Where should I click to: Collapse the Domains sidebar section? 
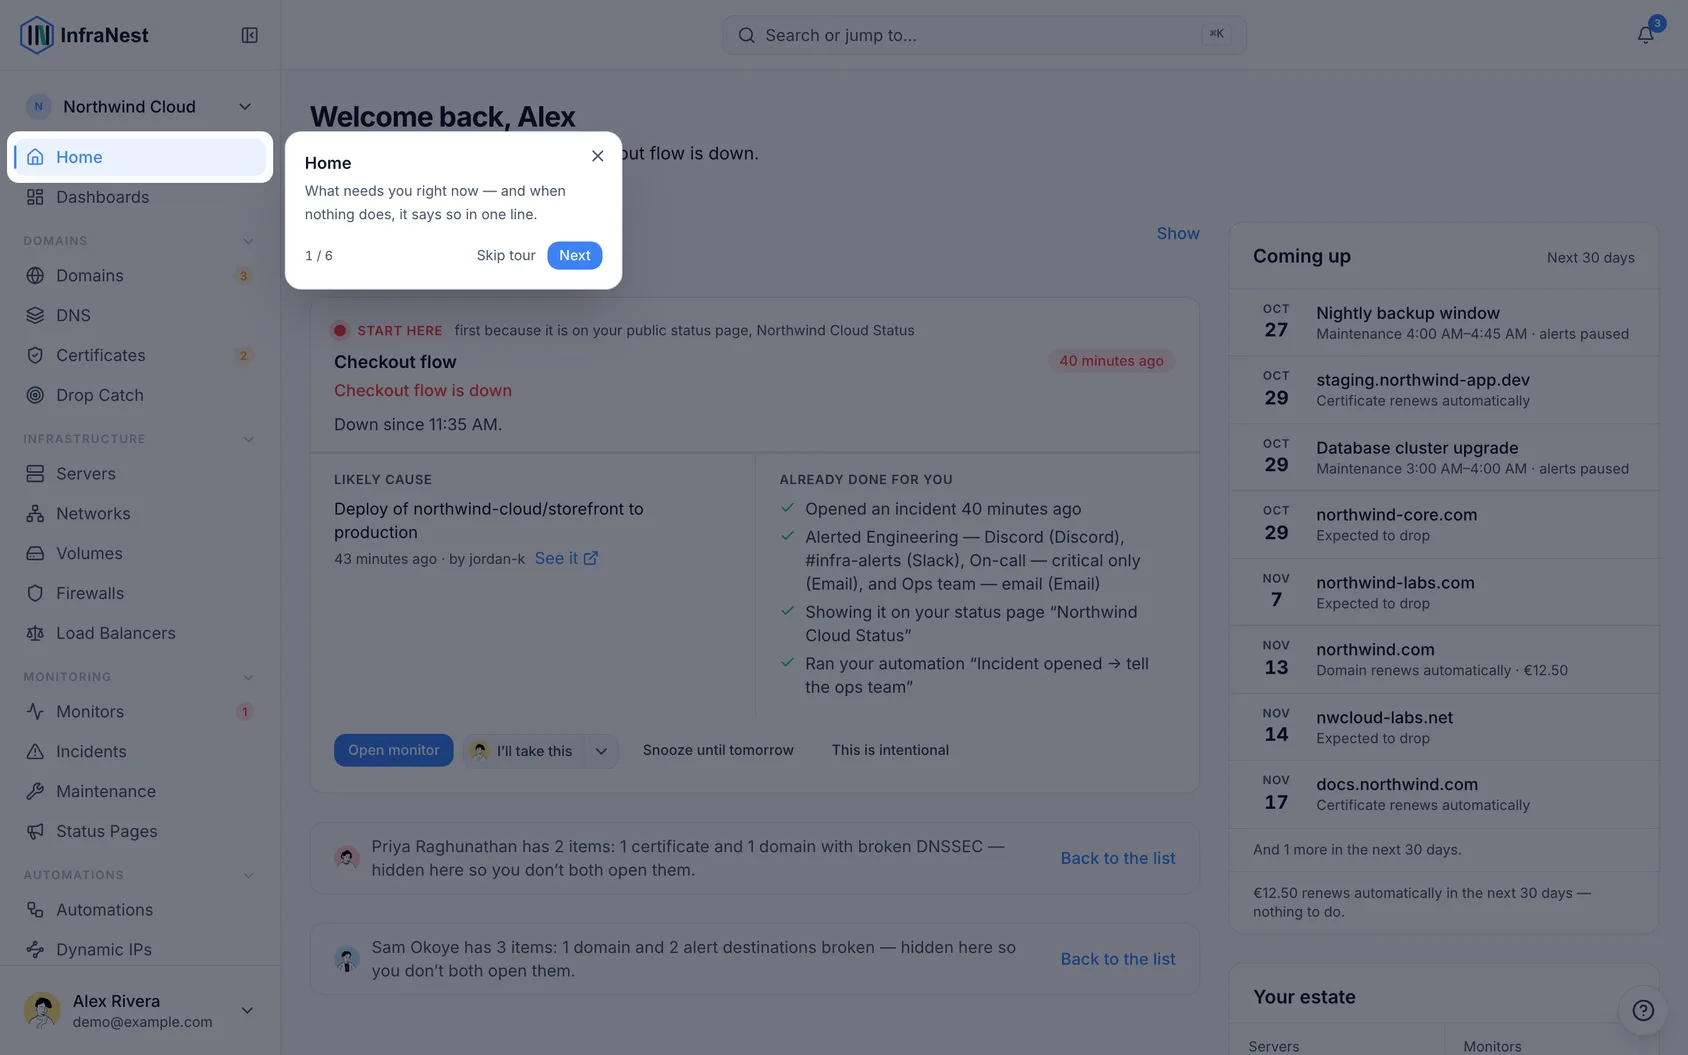[248, 241]
